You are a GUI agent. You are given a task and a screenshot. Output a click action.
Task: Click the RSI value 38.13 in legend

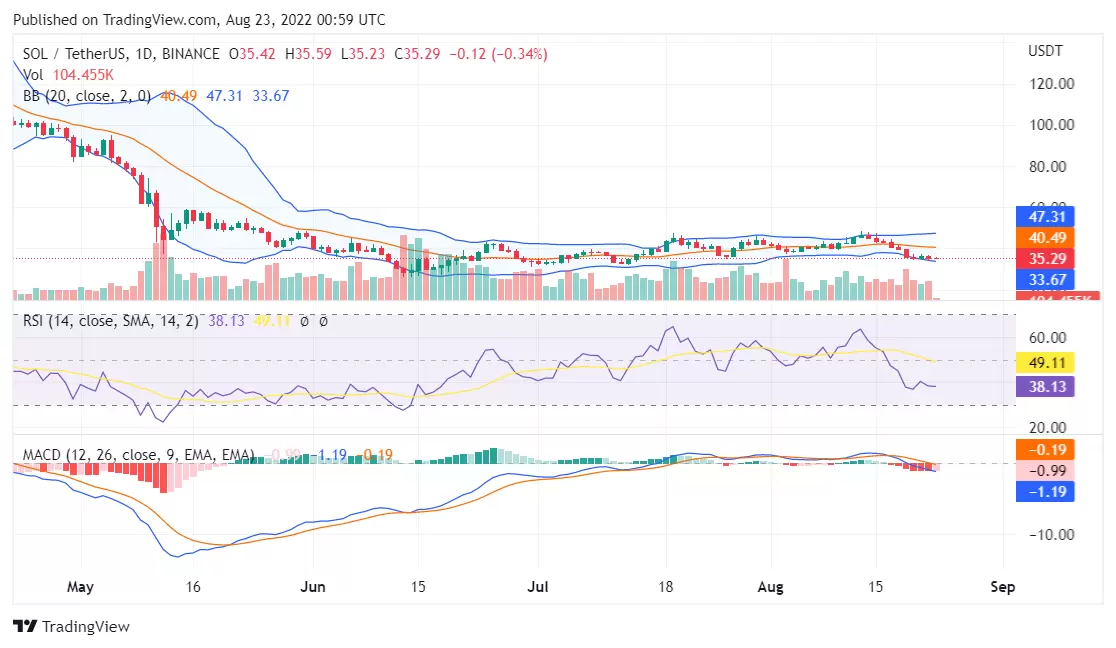tap(226, 321)
